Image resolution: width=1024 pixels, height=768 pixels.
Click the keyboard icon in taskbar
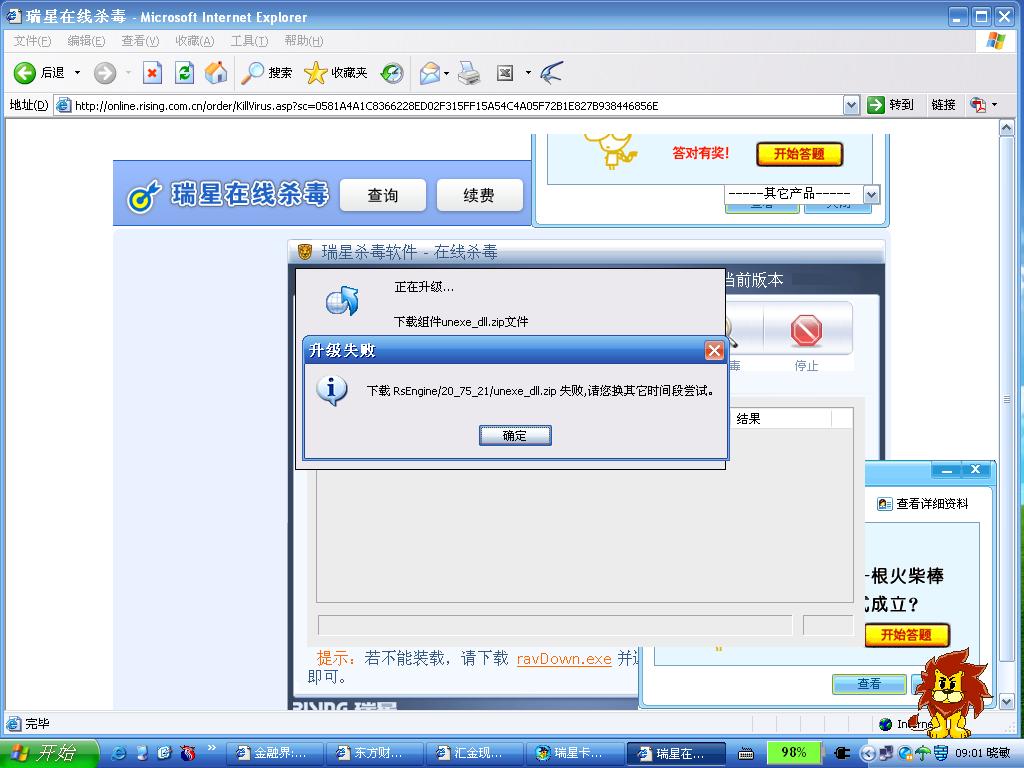tap(746, 754)
